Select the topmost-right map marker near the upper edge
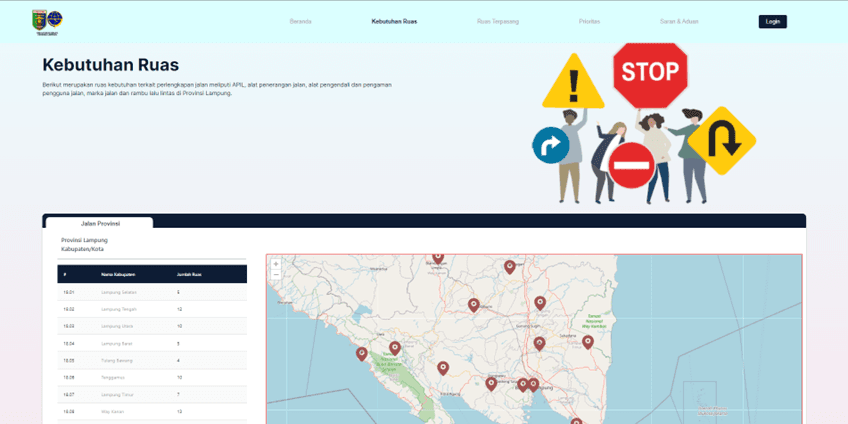 [x=509, y=267]
